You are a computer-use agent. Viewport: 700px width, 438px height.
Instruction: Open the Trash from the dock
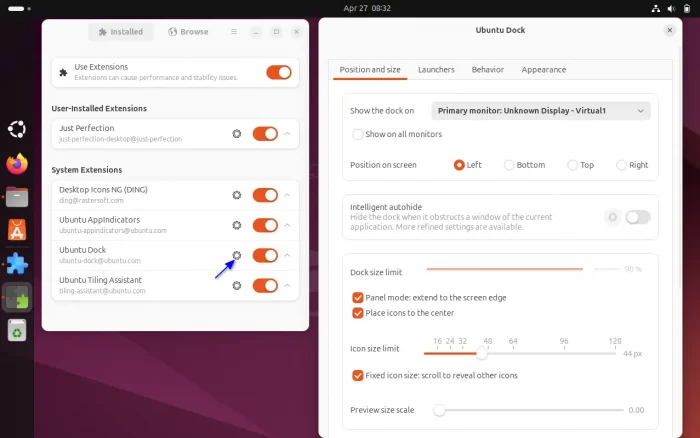(x=17, y=329)
